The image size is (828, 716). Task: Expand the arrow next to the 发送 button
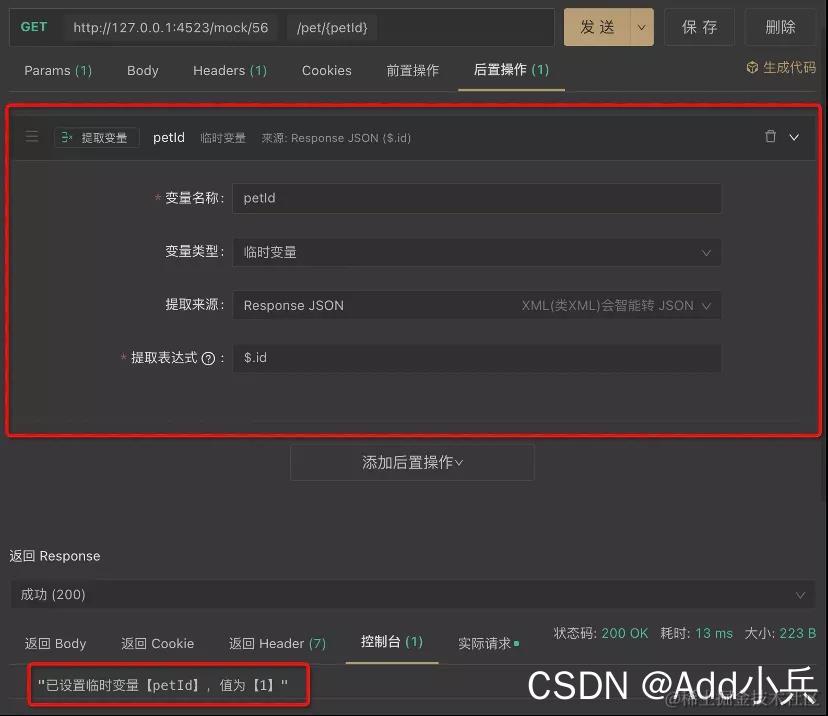tap(641, 27)
